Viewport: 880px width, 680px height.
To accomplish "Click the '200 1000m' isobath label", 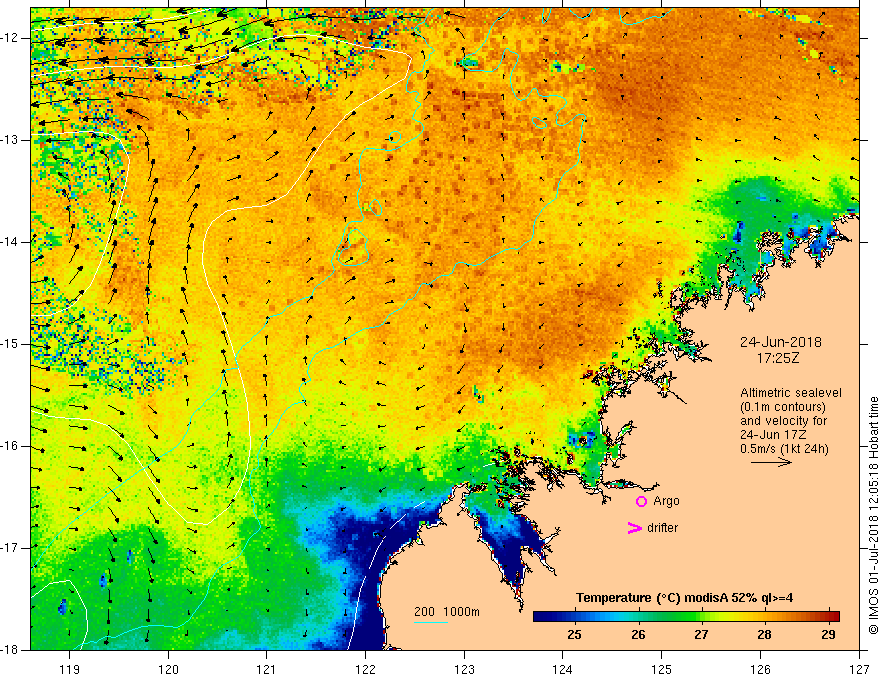I will point(447,612).
